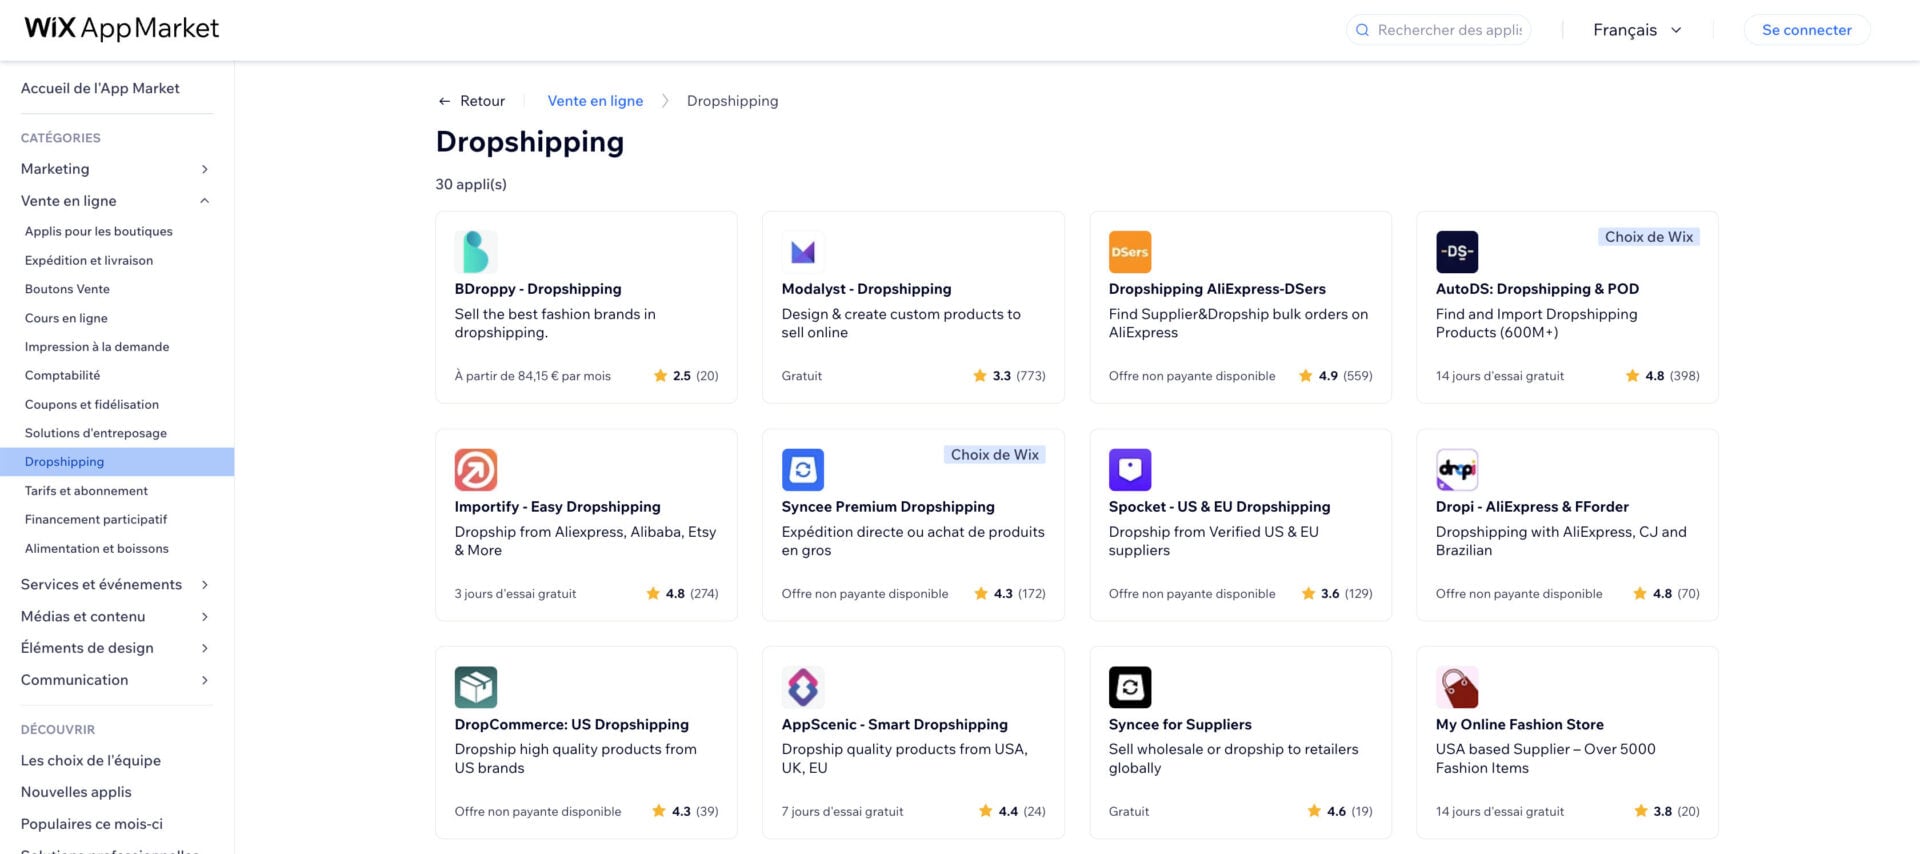The width and height of the screenshot is (1920, 854).
Task: Click the AppScenic rating star
Action: [986, 811]
